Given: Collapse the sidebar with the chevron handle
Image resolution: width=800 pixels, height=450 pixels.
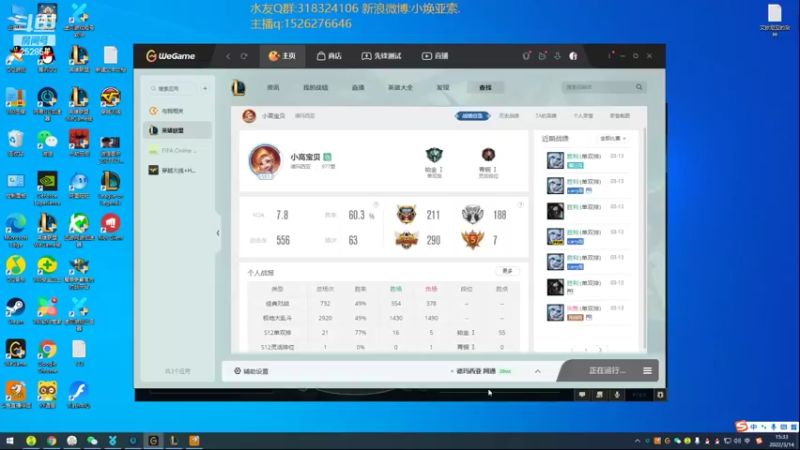Looking at the screenshot, I should (218, 233).
